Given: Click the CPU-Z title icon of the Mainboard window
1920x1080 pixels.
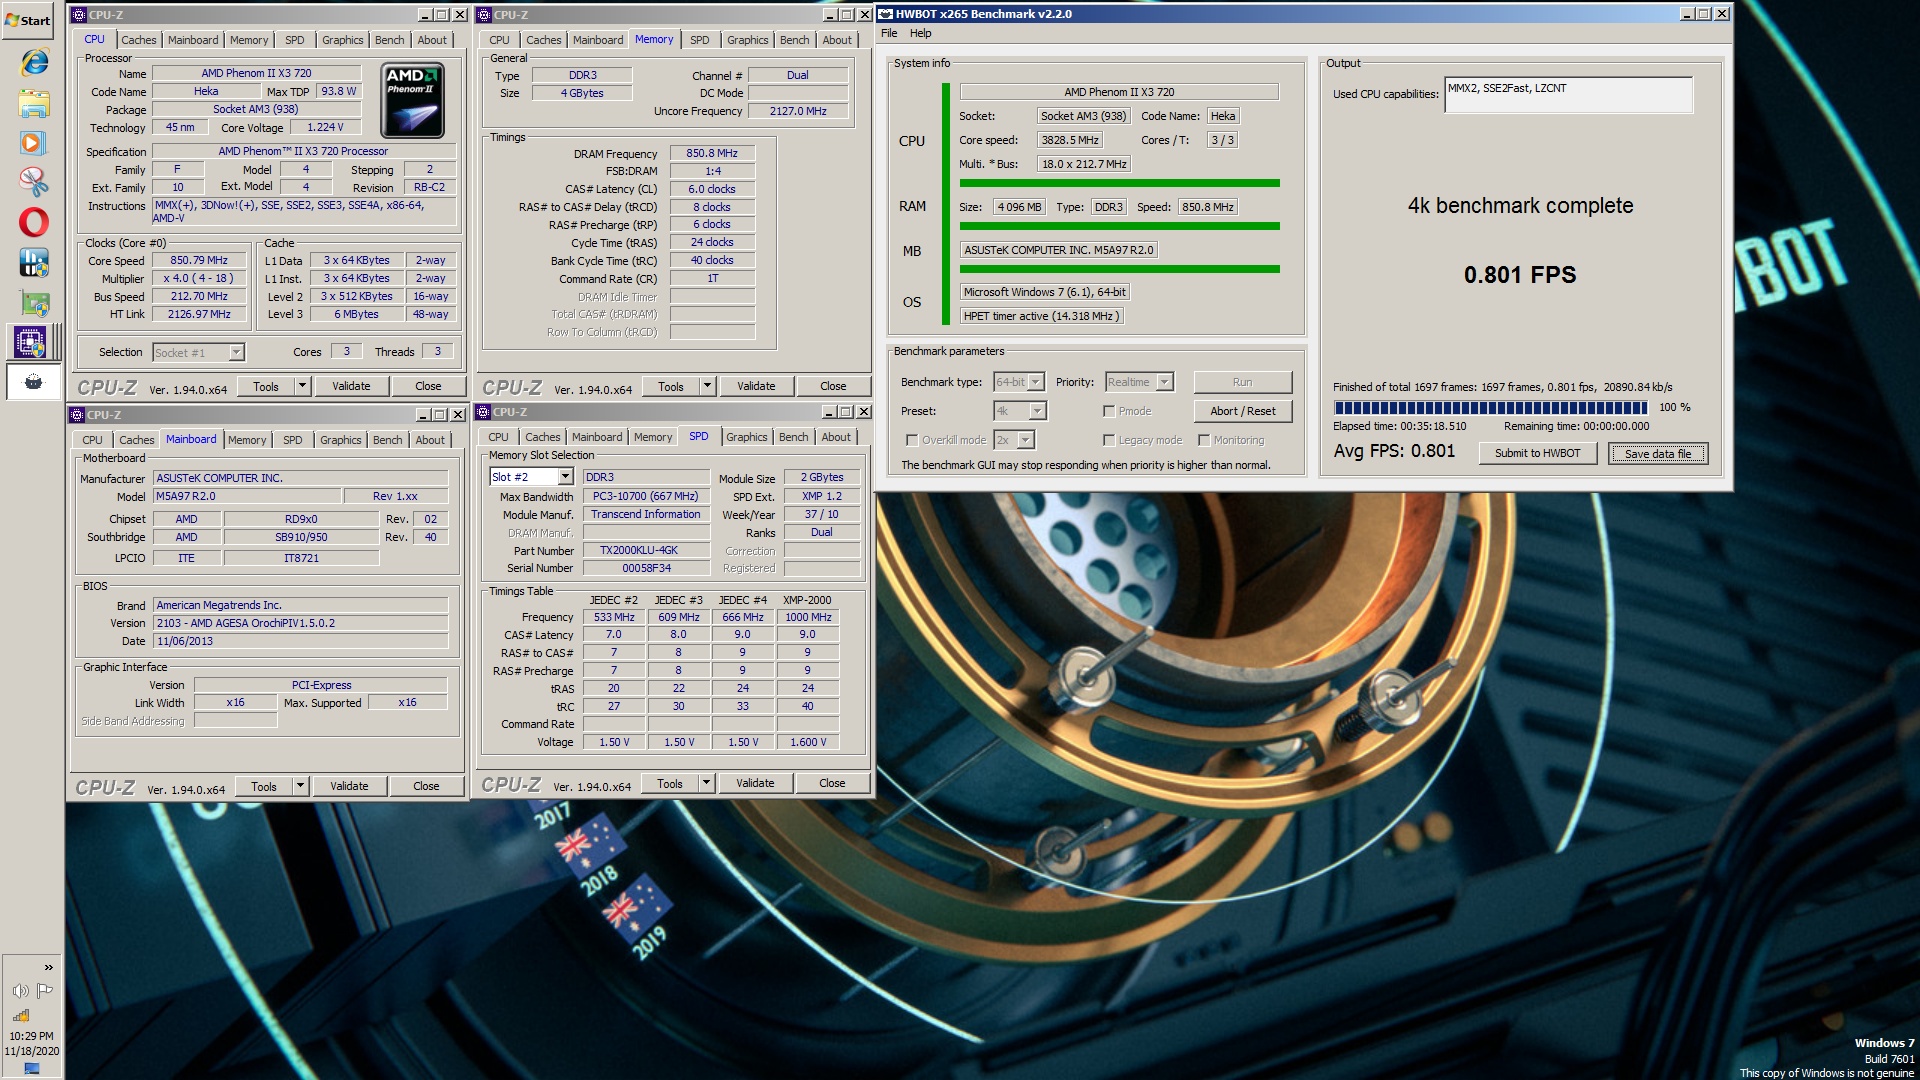Looking at the screenshot, I should click(77, 415).
